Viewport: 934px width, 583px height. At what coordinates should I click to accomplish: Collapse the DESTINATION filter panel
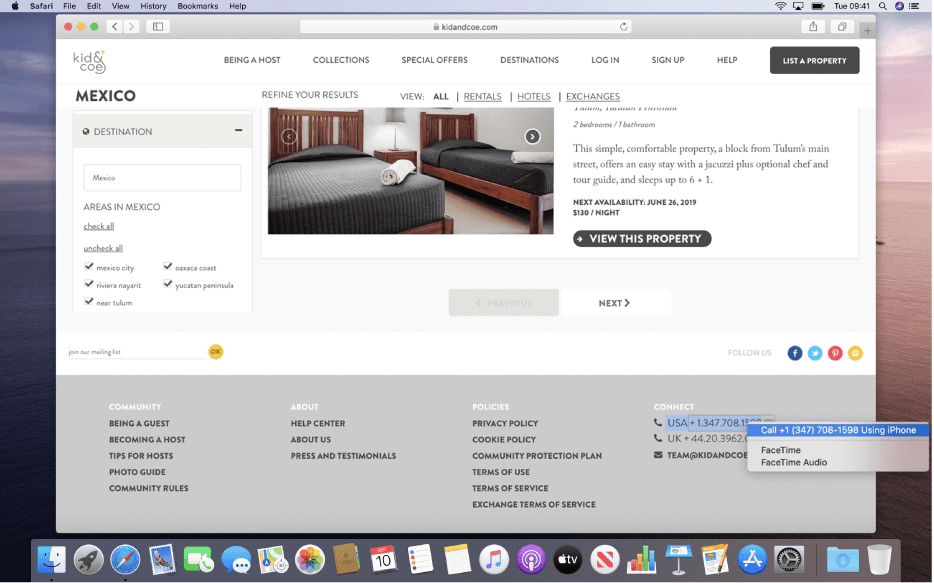[x=238, y=130]
